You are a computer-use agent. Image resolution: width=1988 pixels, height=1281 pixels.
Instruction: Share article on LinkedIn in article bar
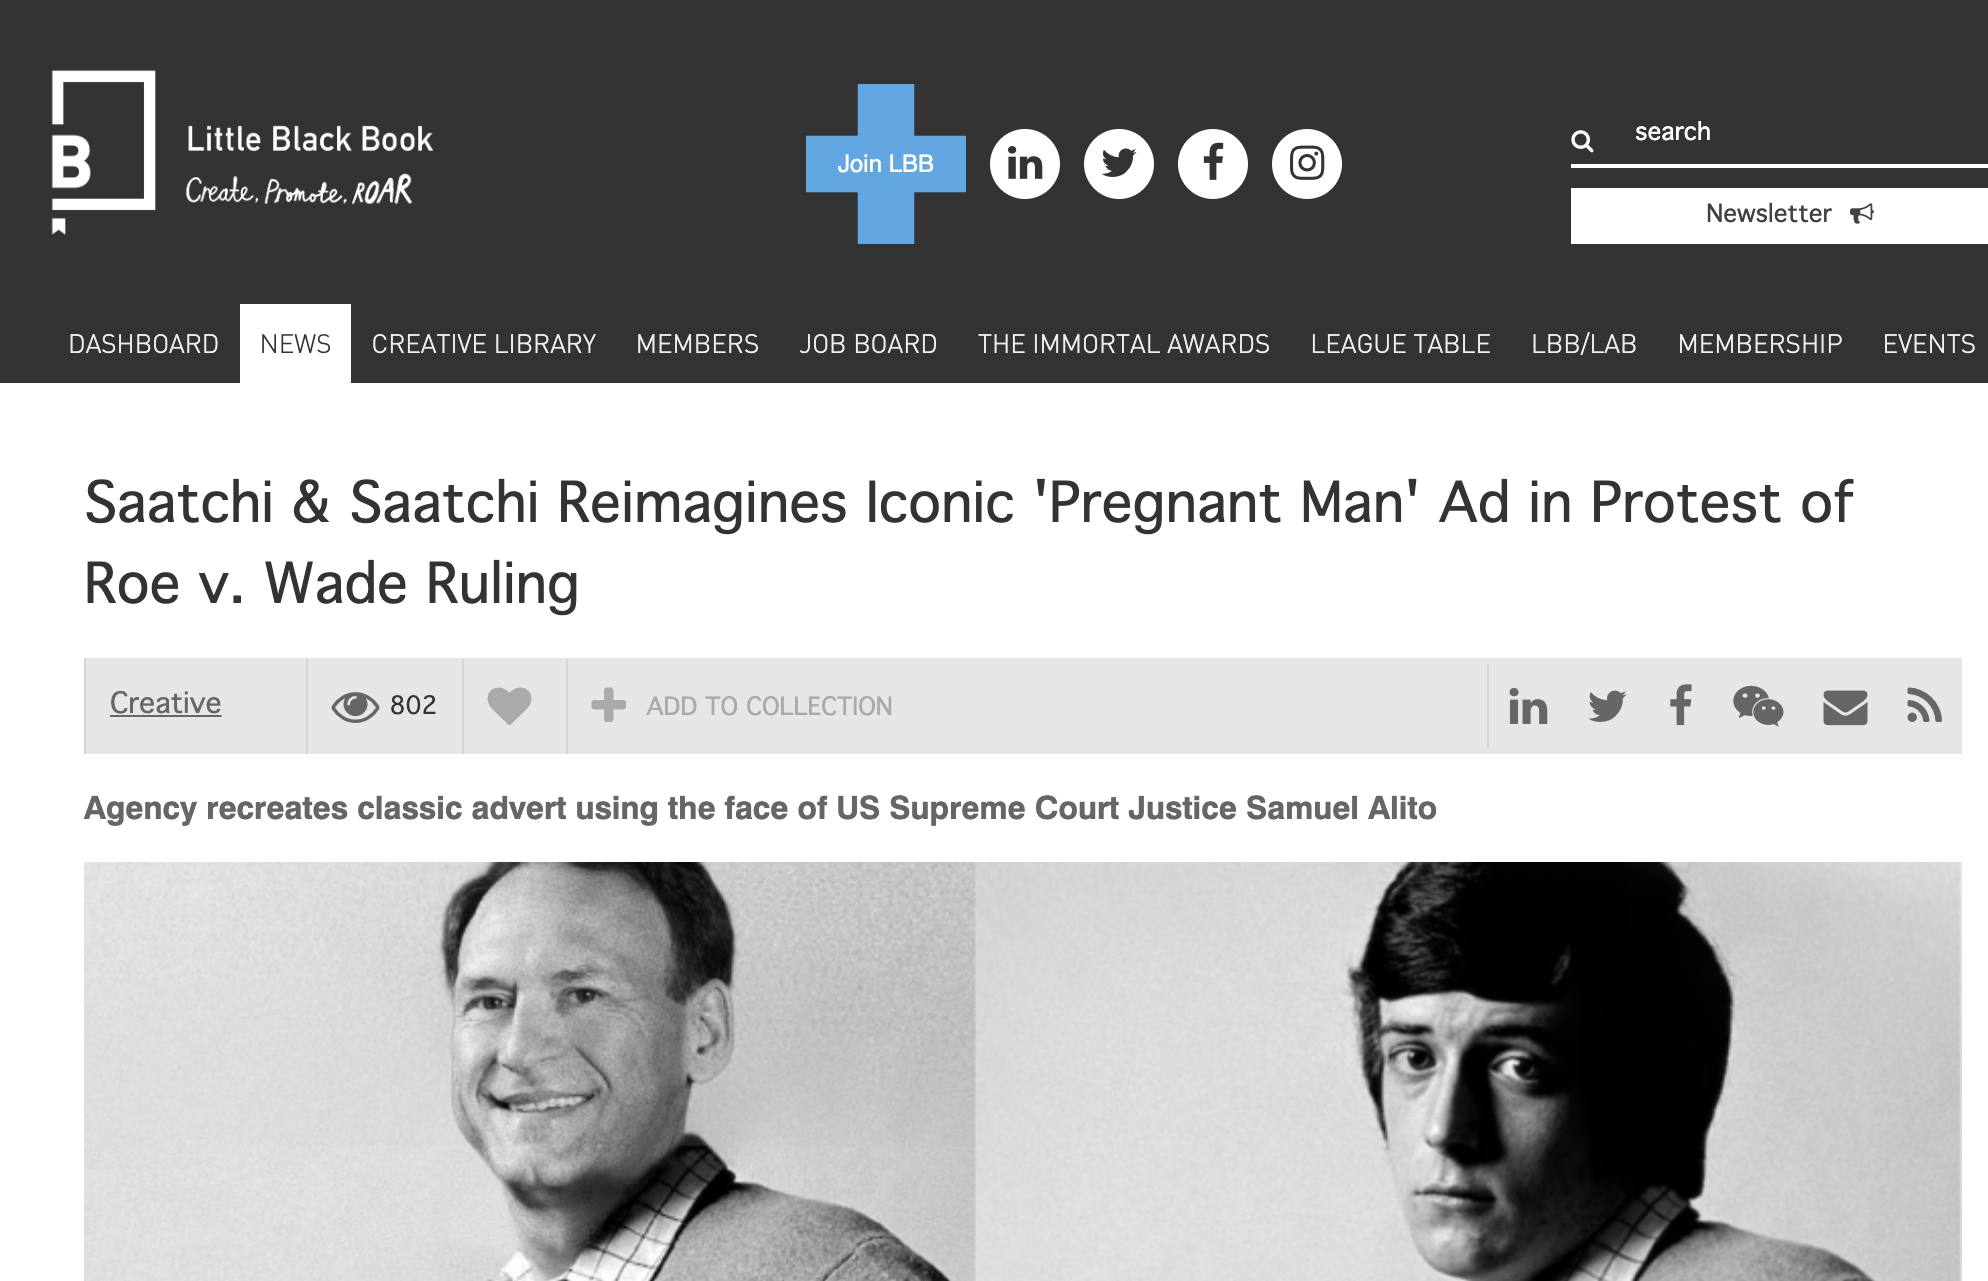pyautogui.click(x=1528, y=706)
